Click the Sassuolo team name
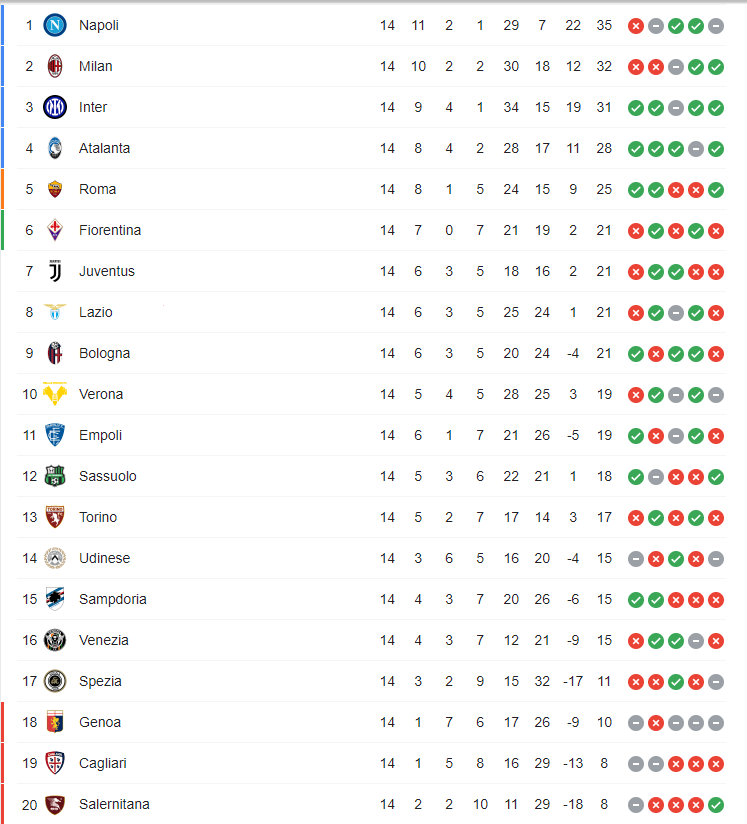Viewport: 747px width, 824px height. [108, 476]
